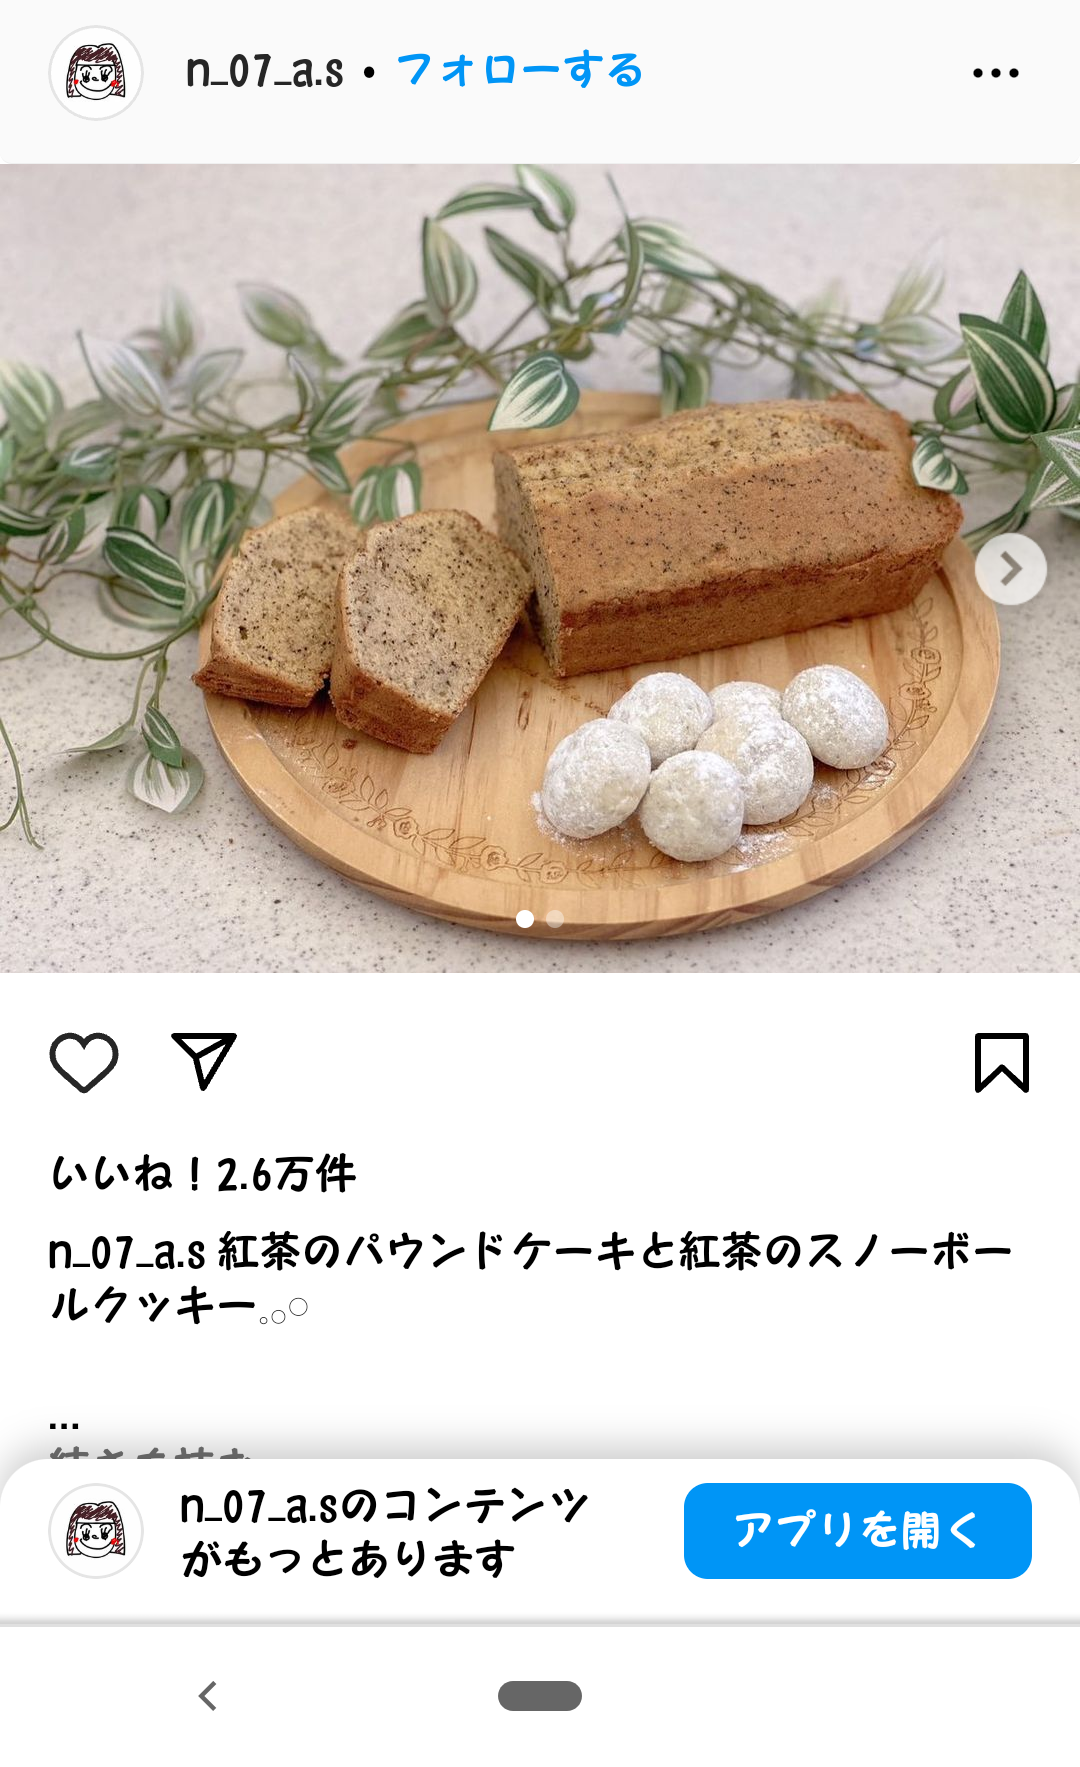Screen dimensions: 1080x1767
Task: Select first carousel dot indicator
Action: pos(525,919)
